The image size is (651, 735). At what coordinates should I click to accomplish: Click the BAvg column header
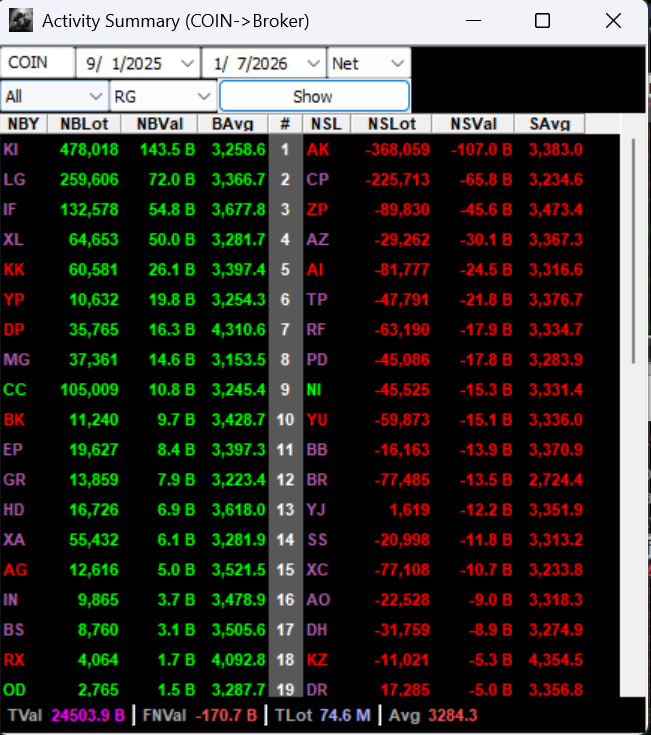pyautogui.click(x=232, y=124)
